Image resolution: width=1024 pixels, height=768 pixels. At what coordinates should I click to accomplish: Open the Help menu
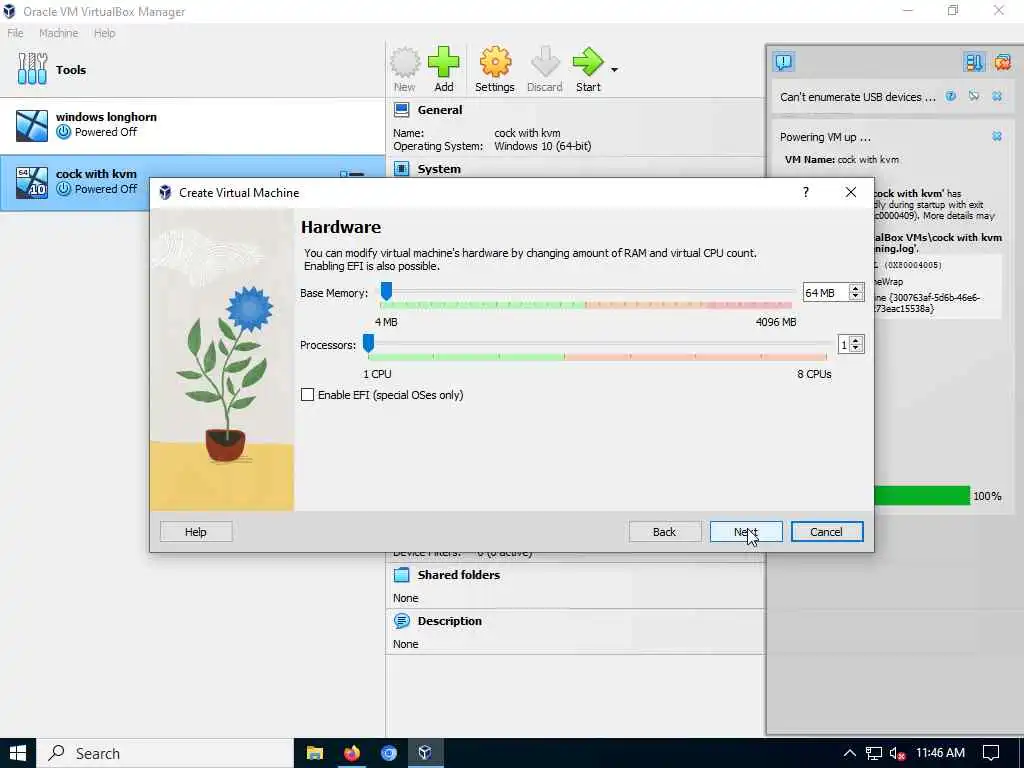(x=104, y=33)
